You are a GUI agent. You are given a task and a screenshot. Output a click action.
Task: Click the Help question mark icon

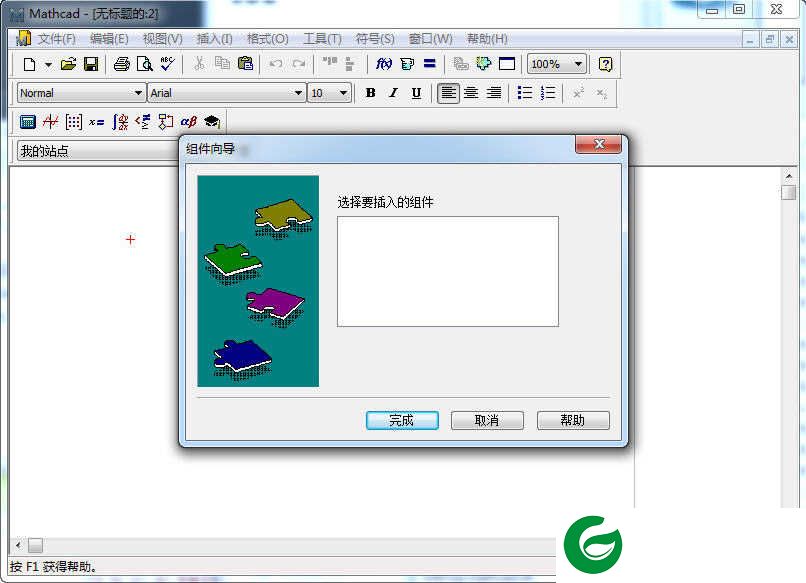(606, 64)
